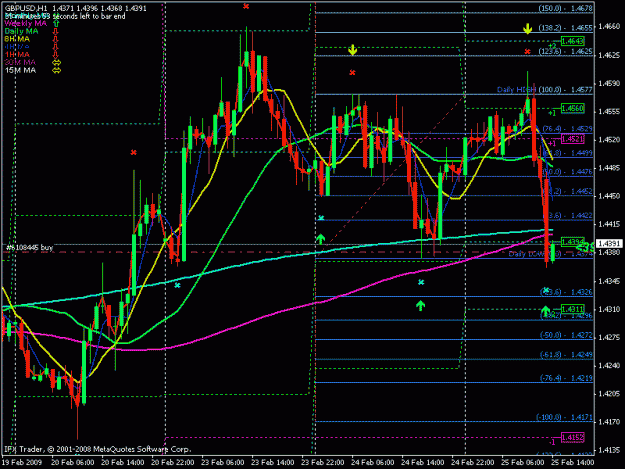625x469 pixels.
Task: Click 'seconds left to bar end' countdown text
Action: (x=89, y=16)
